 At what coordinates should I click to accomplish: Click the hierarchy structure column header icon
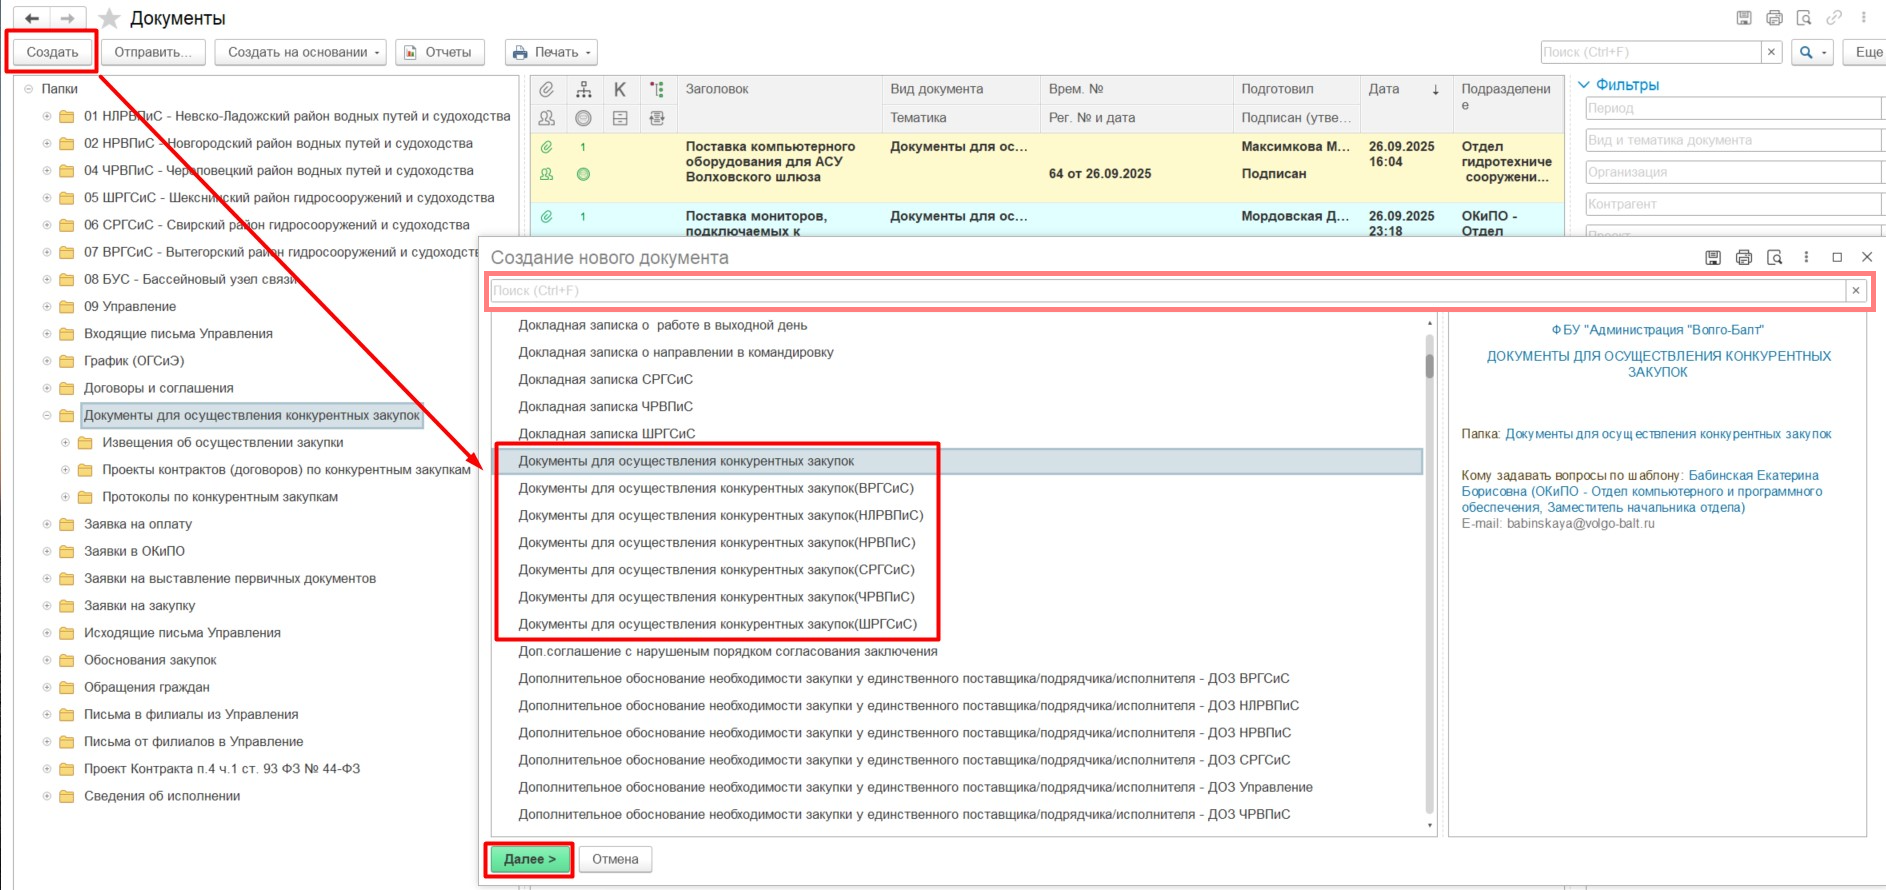click(x=583, y=89)
